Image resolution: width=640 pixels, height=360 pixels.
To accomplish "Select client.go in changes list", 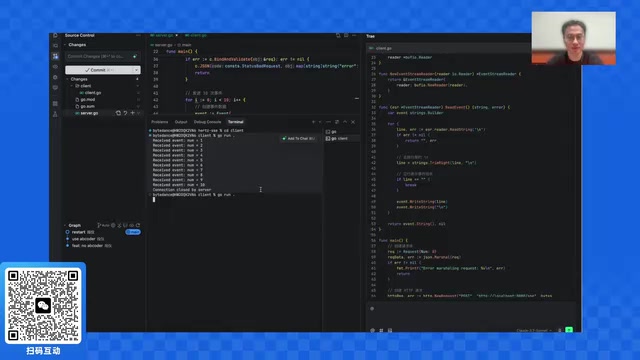I will [x=93, y=93].
